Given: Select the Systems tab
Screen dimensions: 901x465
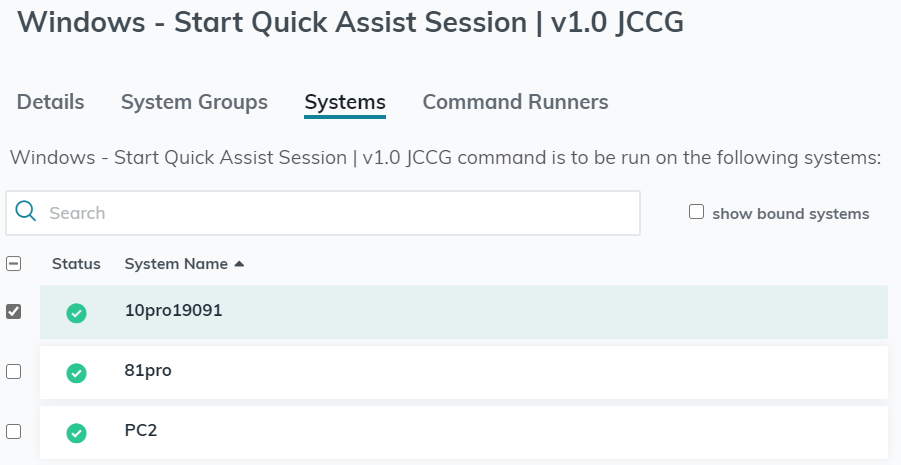Looking at the screenshot, I should point(345,102).
